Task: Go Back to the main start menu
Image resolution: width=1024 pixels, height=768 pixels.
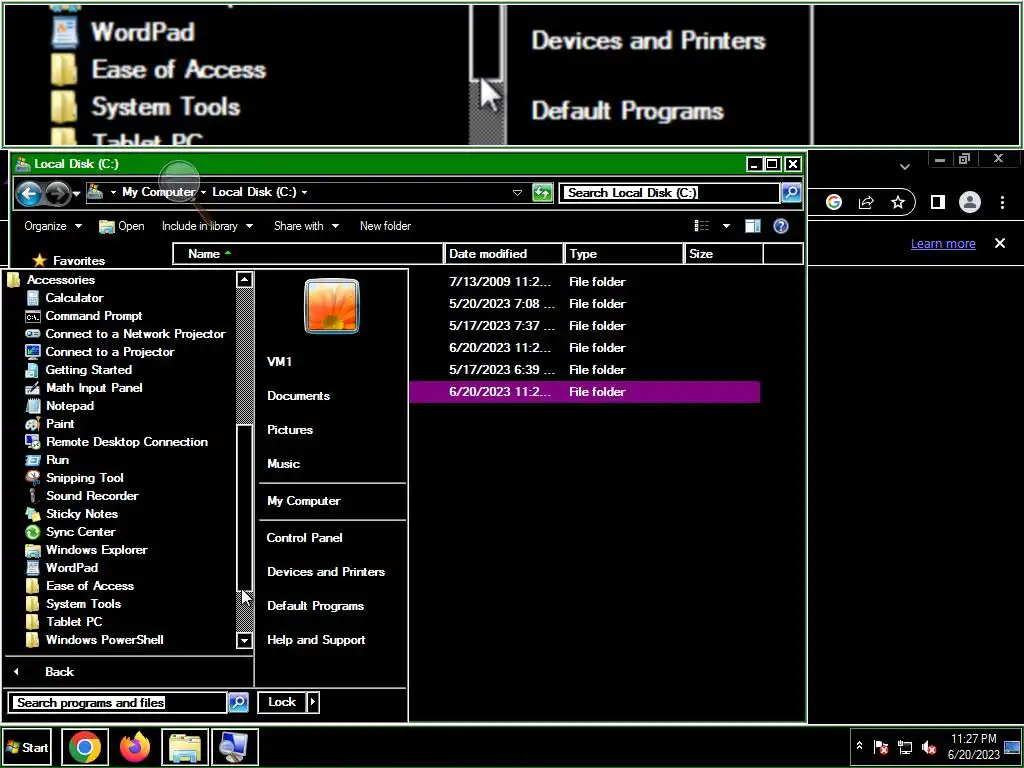Action: pos(59,671)
